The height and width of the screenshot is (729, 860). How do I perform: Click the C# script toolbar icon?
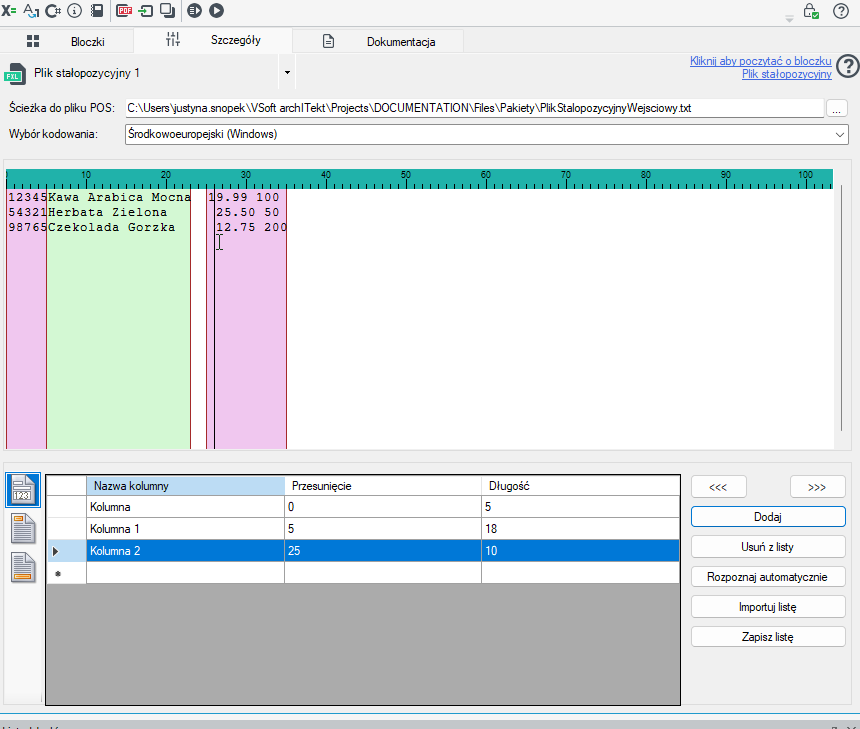point(53,10)
